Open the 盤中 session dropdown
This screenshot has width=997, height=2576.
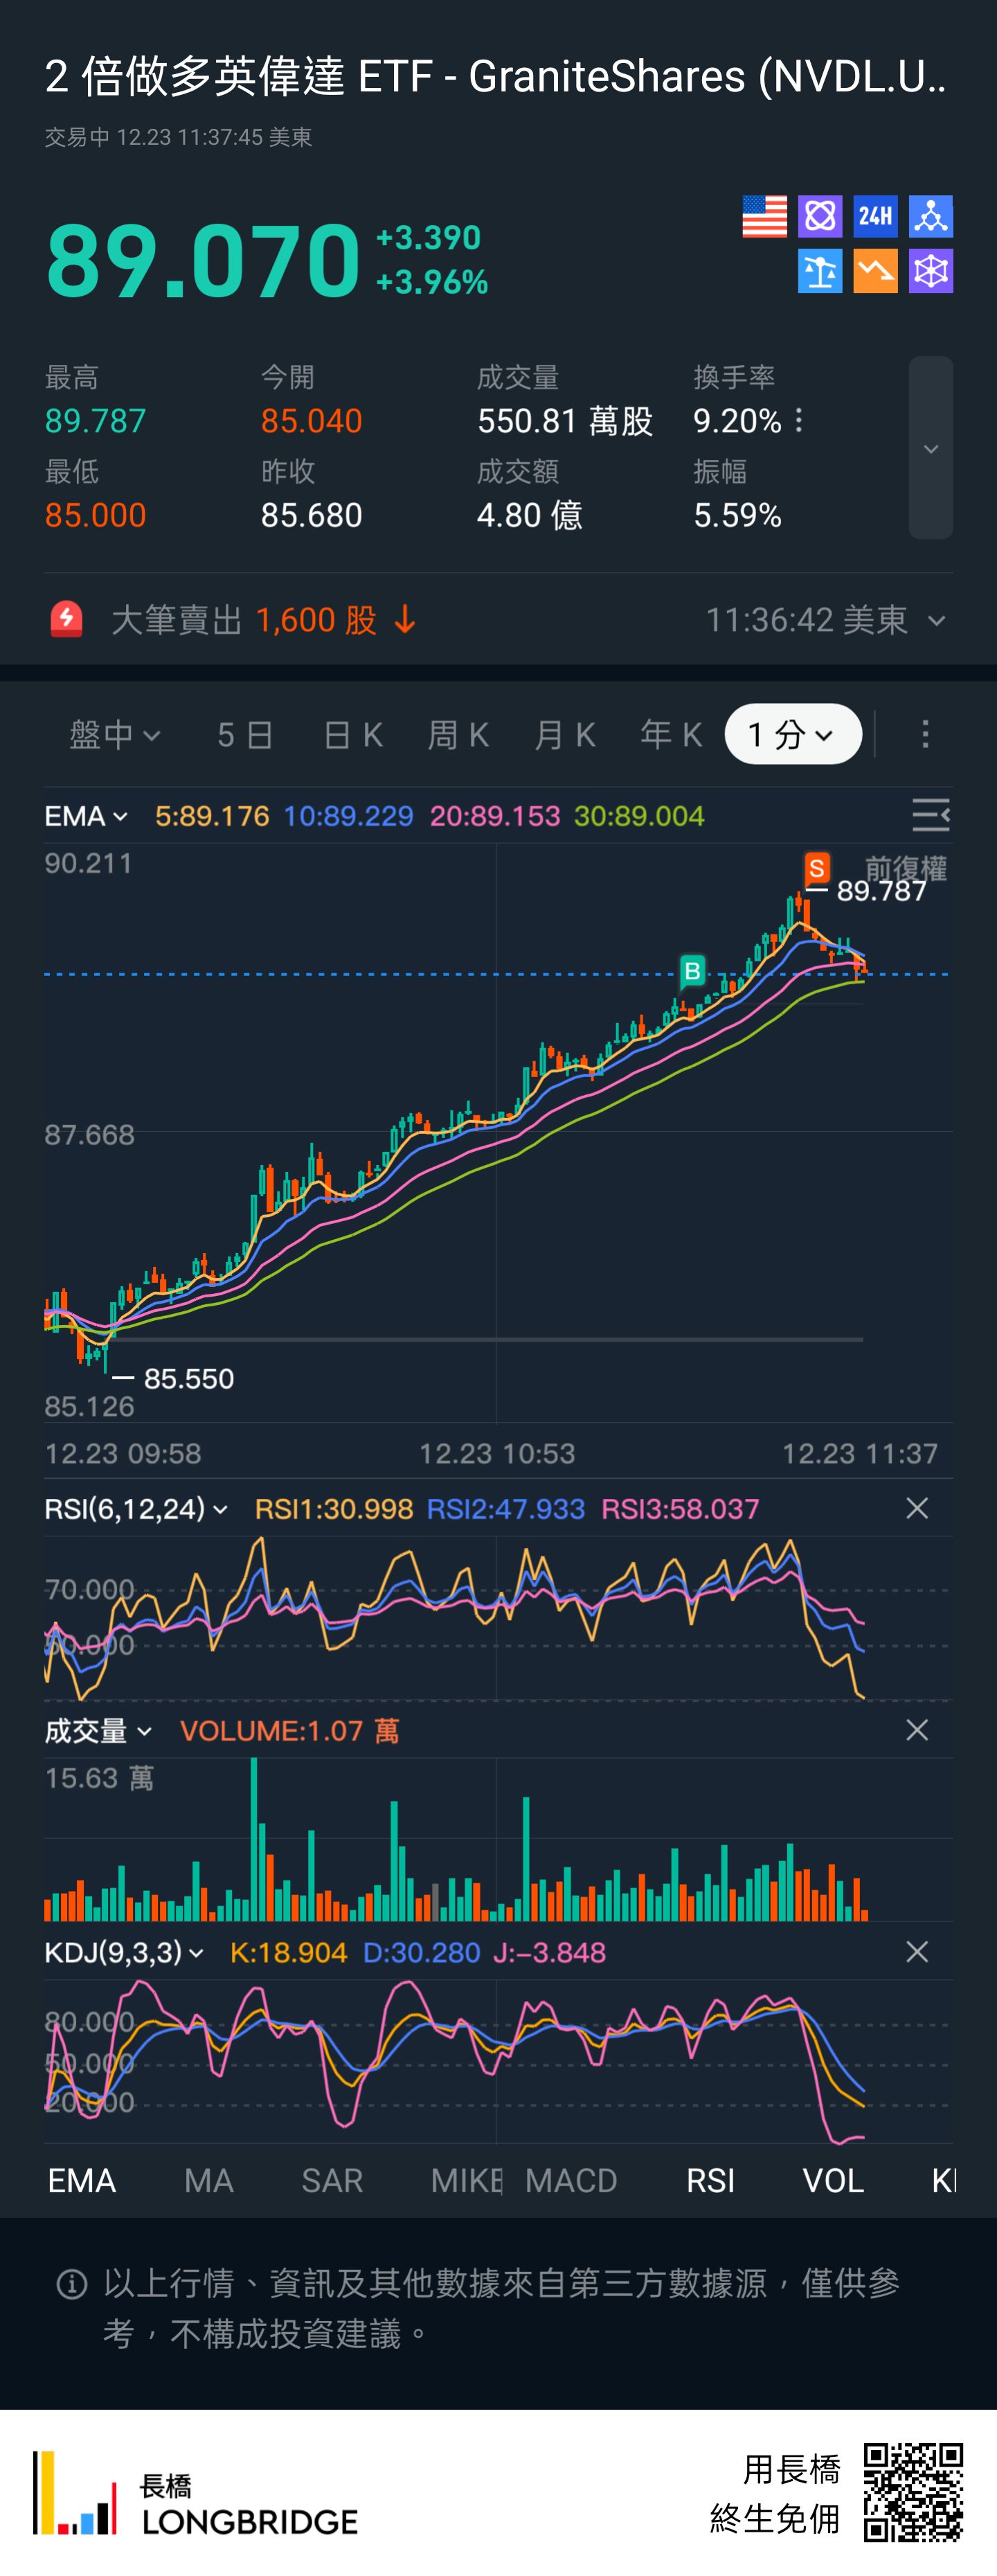[x=114, y=735]
